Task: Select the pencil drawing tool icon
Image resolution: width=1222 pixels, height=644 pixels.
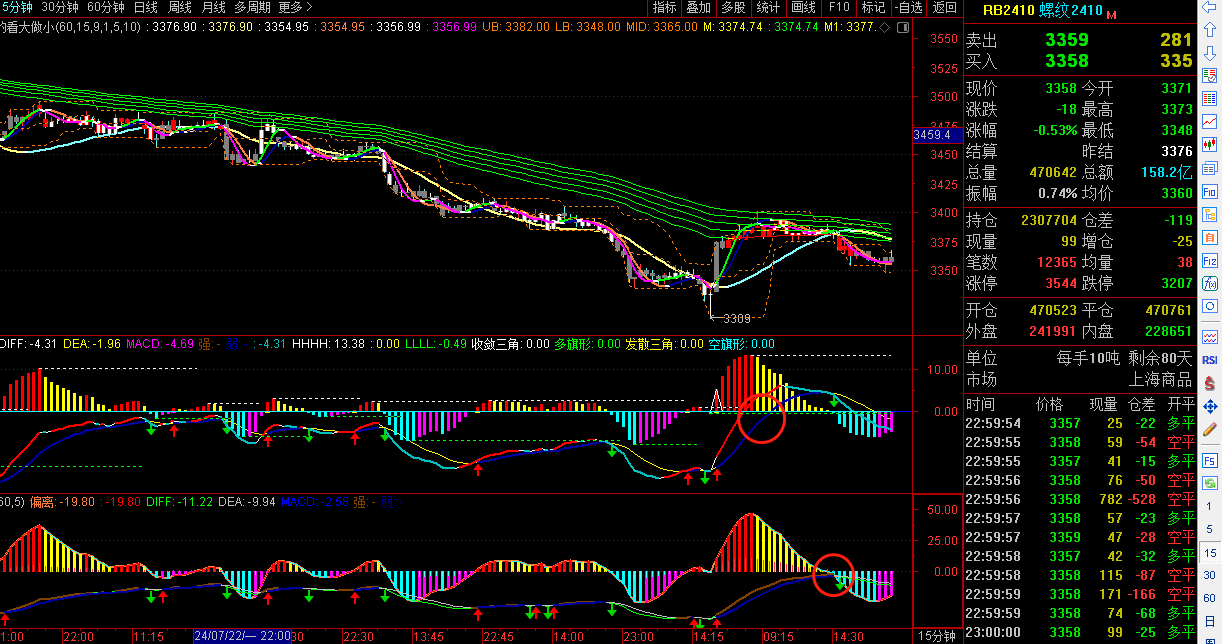Action: tap(1210, 430)
